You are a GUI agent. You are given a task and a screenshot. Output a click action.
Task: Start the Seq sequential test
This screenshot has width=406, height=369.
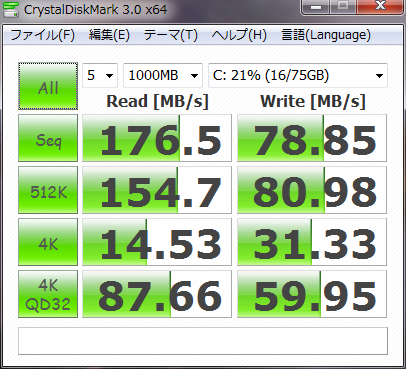pos(48,138)
